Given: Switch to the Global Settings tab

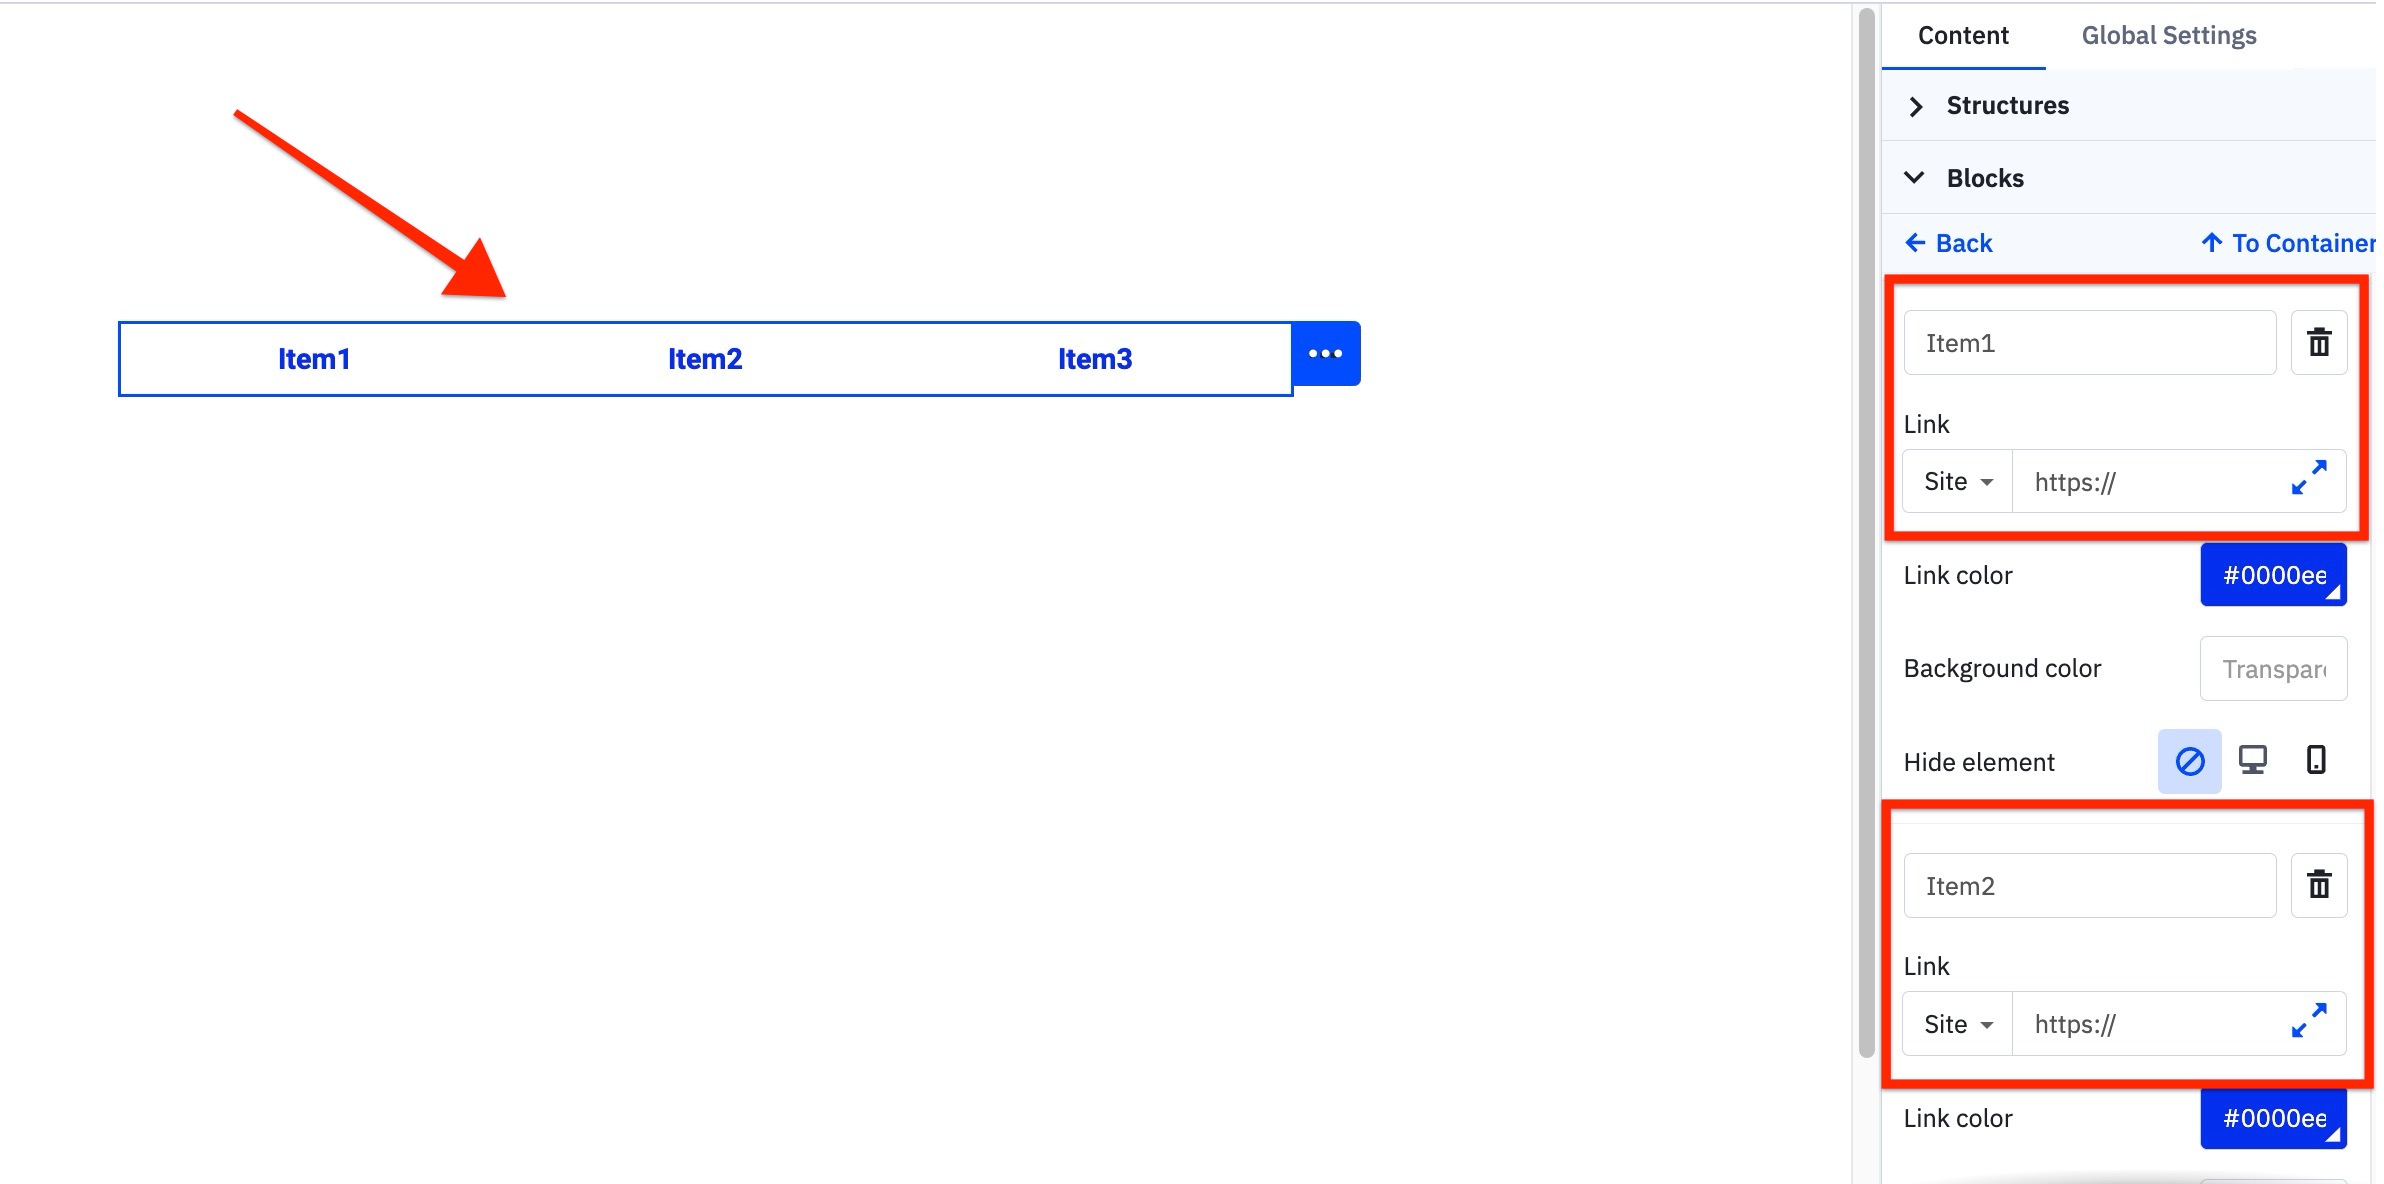Looking at the screenshot, I should coord(2168,36).
